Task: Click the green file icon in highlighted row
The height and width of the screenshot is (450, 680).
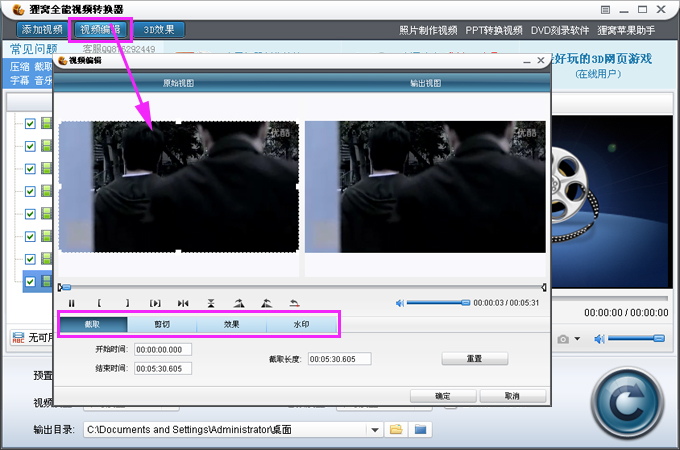Action: [x=46, y=281]
